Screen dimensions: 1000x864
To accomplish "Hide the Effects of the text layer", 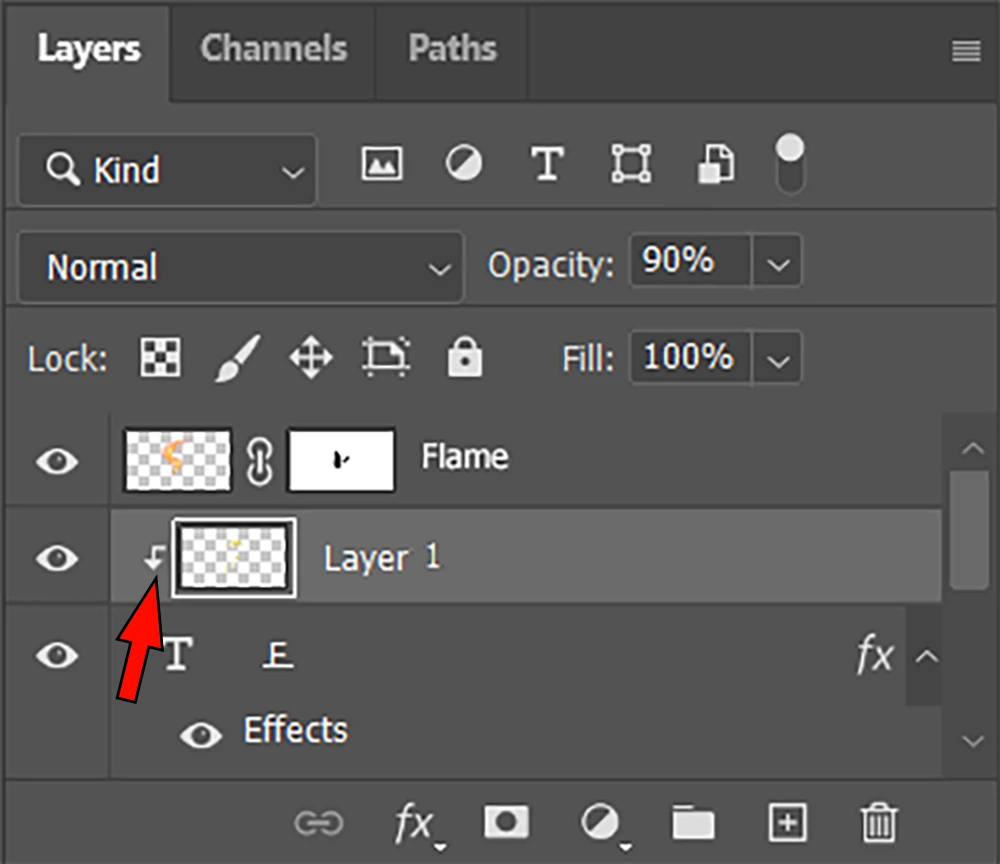I will [x=201, y=736].
